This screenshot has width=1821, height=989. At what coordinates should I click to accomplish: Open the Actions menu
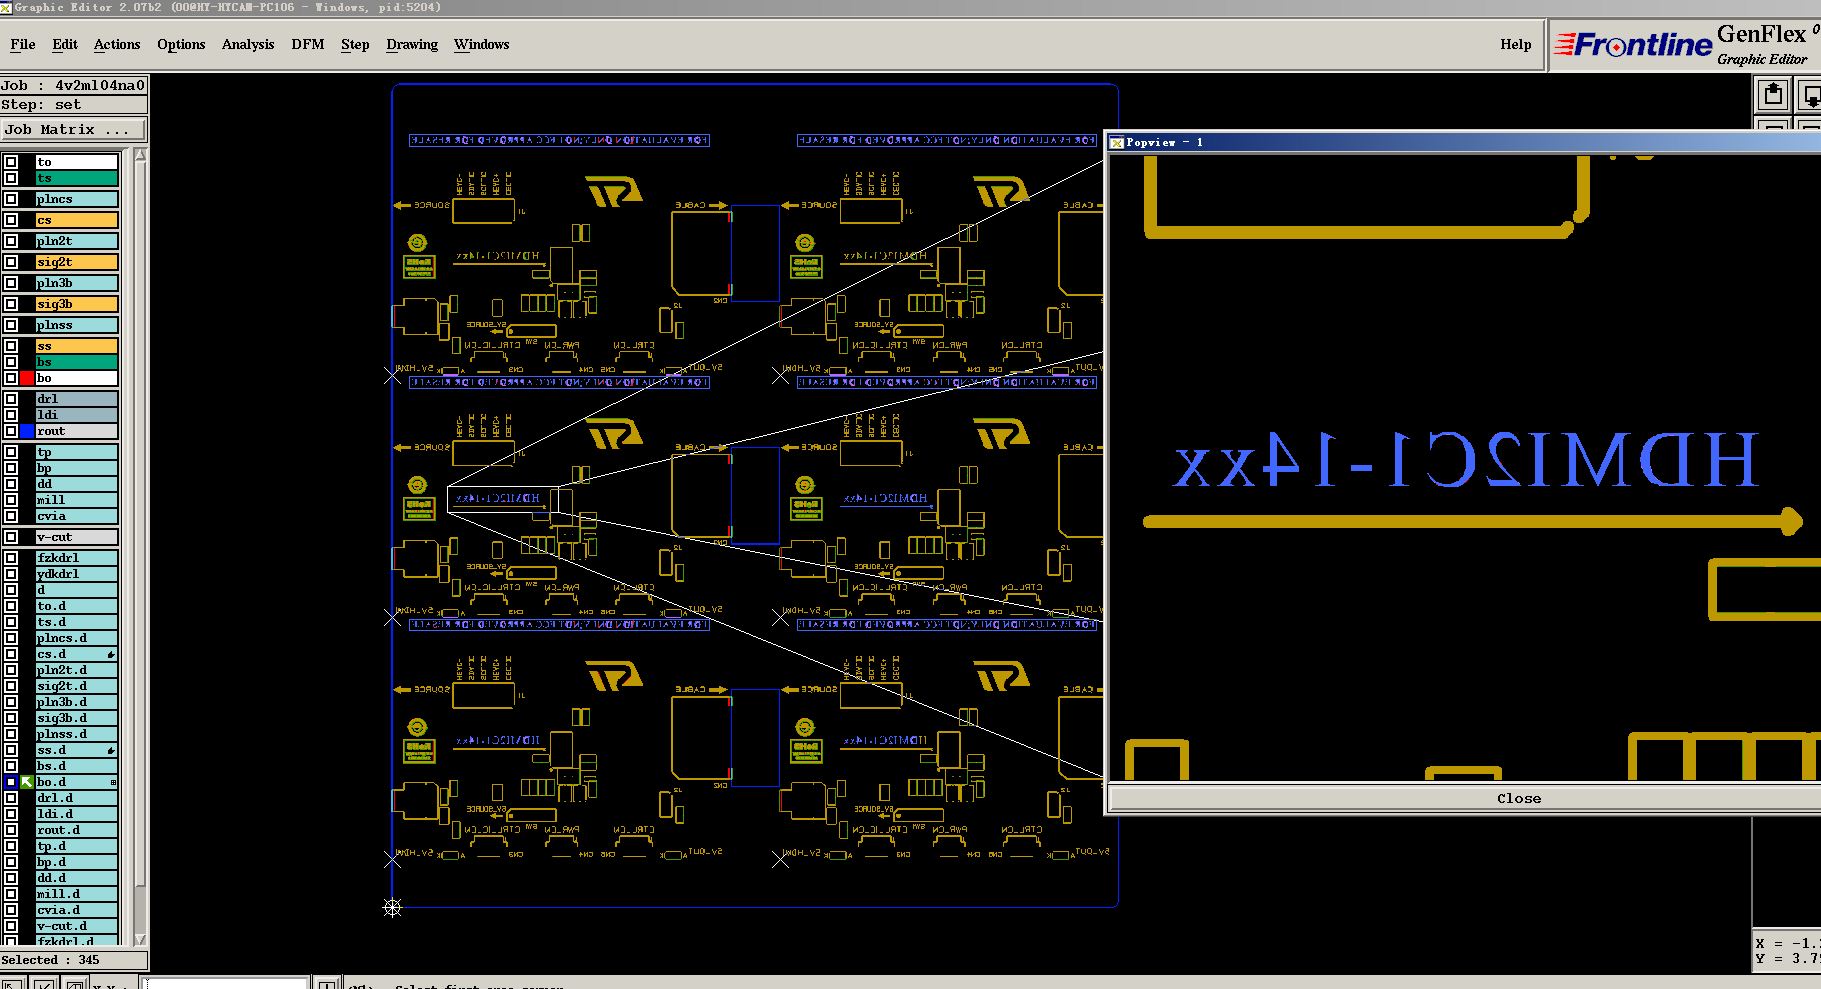pos(117,44)
